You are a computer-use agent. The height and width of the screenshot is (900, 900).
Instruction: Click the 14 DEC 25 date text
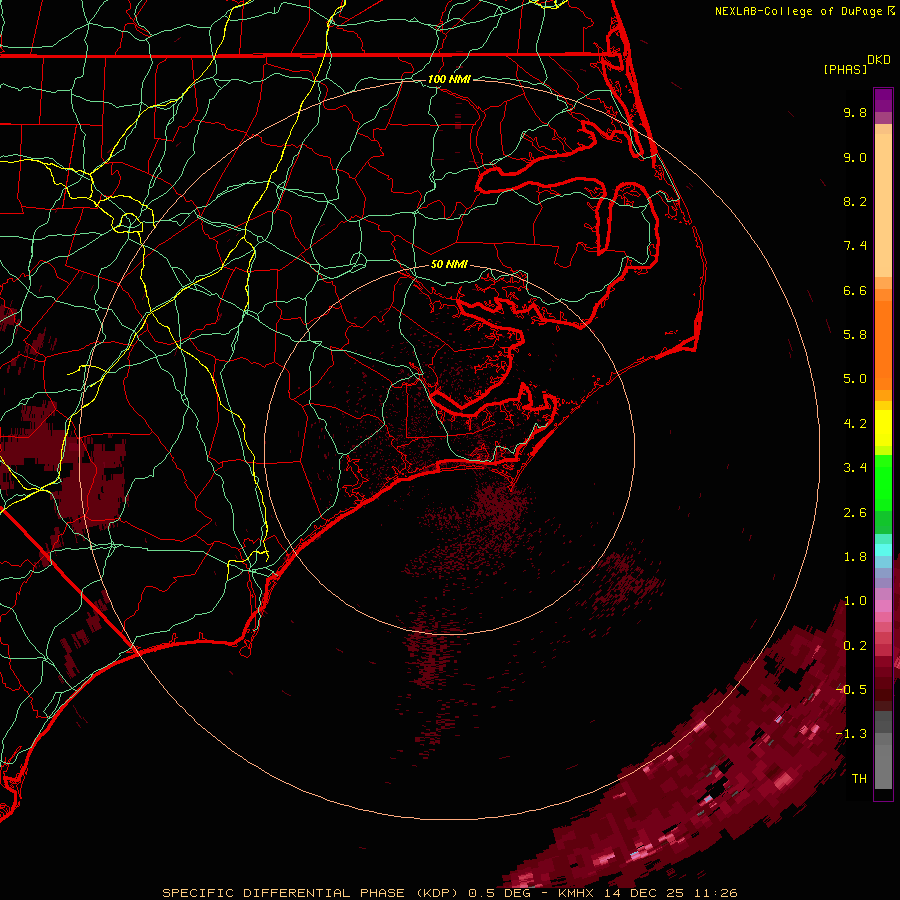(x=642, y=893)
